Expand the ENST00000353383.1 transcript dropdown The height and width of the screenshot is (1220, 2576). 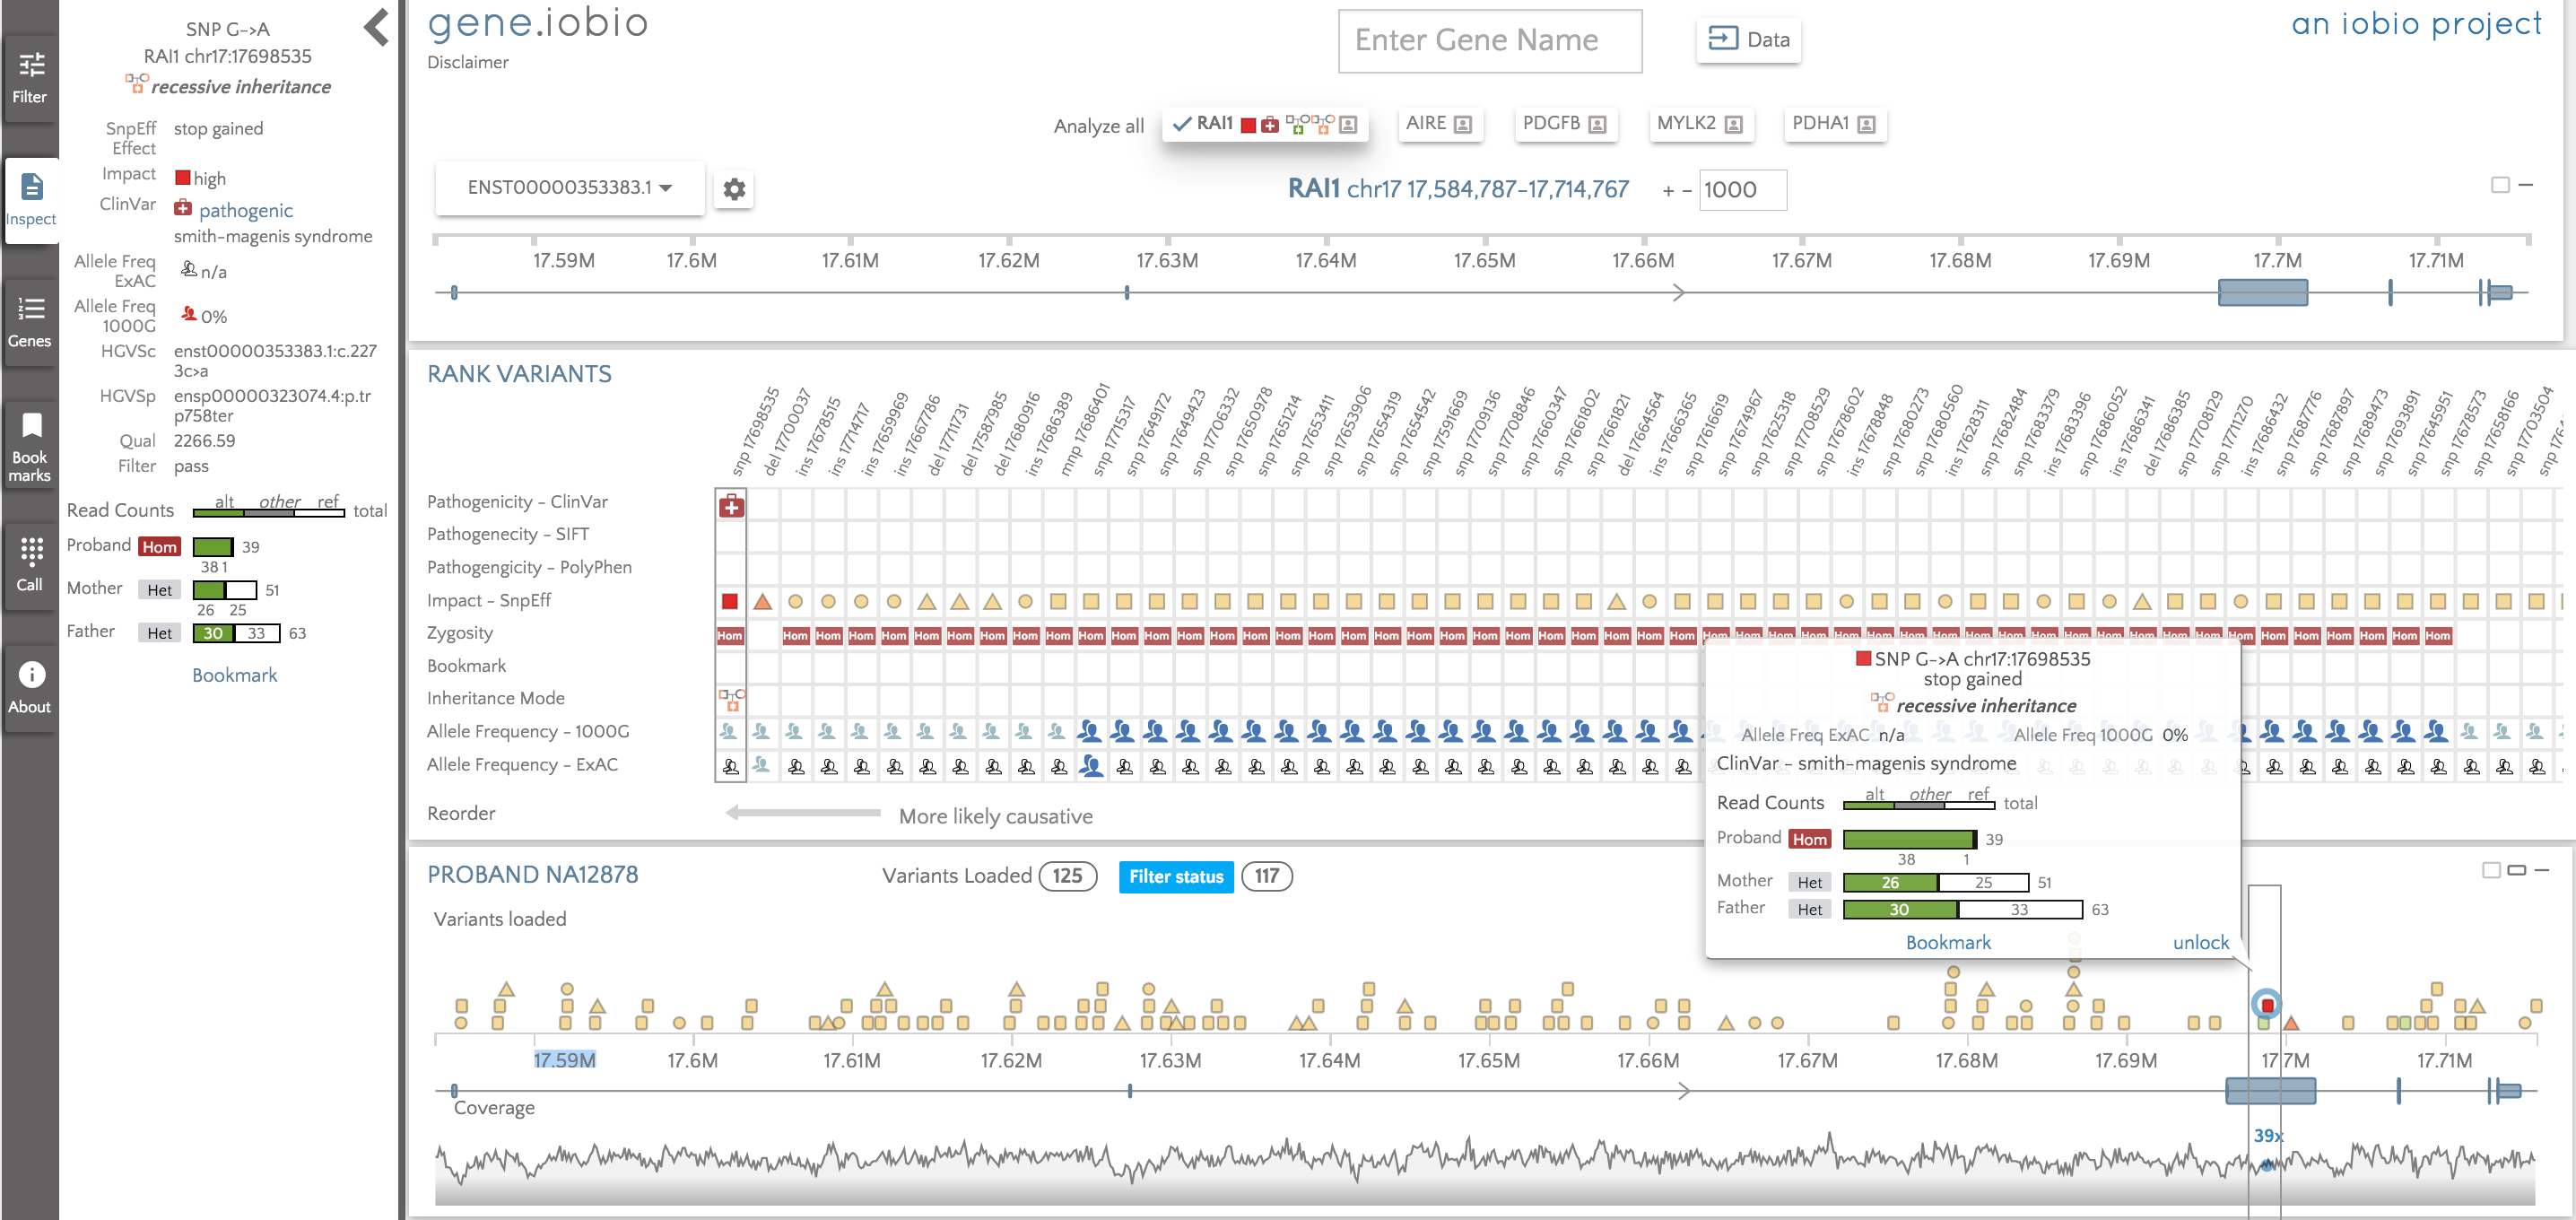pos(569,188)
